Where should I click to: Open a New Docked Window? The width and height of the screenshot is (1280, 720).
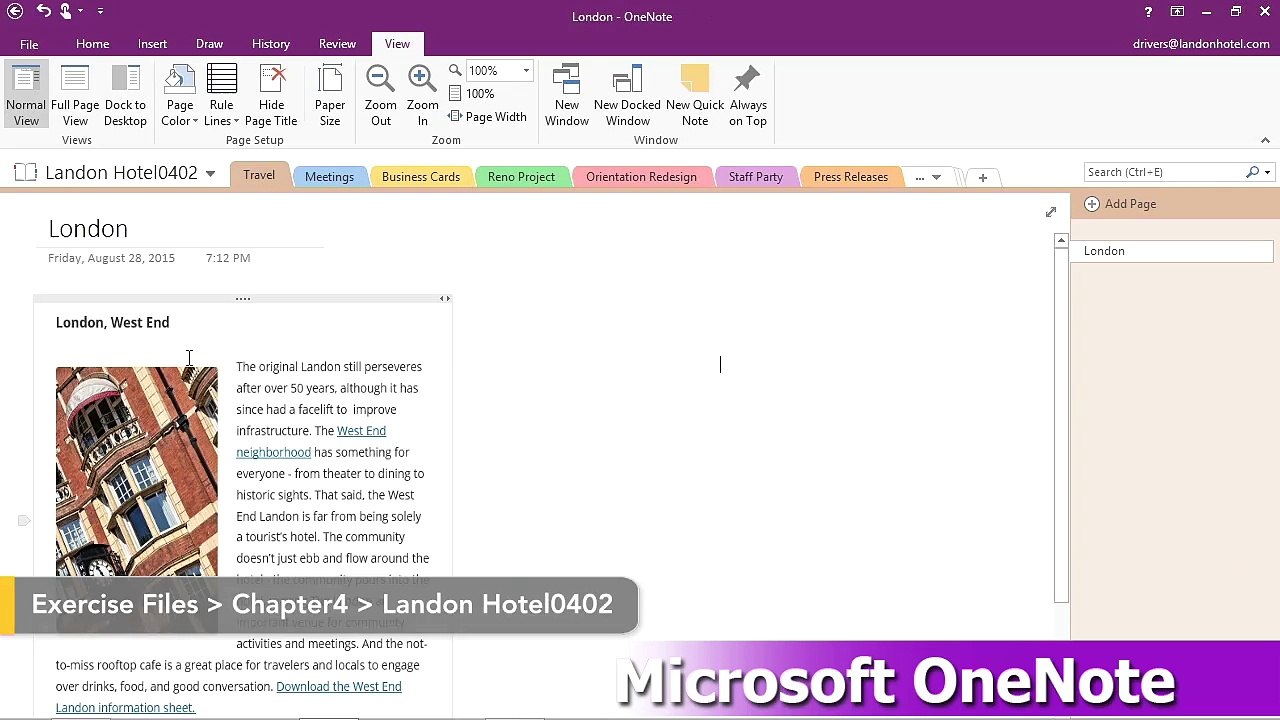tap(627, 97)
